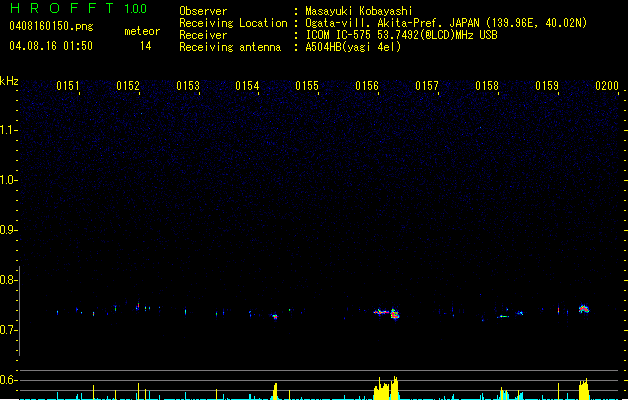This screenshot has width=629, height=400.
Task: Click the 0.9 kHz axis label
Action: [8, 230]
